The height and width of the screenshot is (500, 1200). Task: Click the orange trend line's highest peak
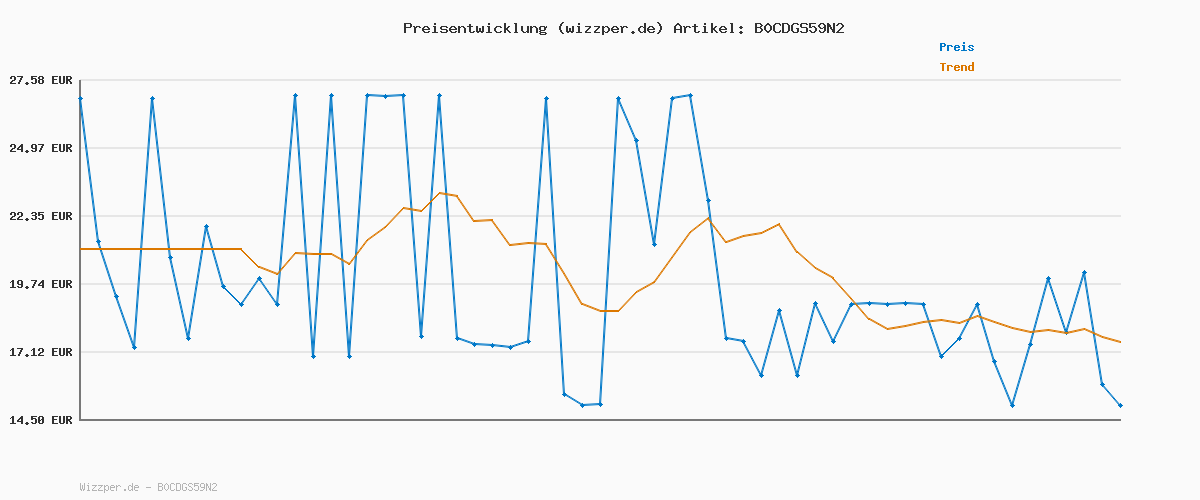[x=439, y=193]
